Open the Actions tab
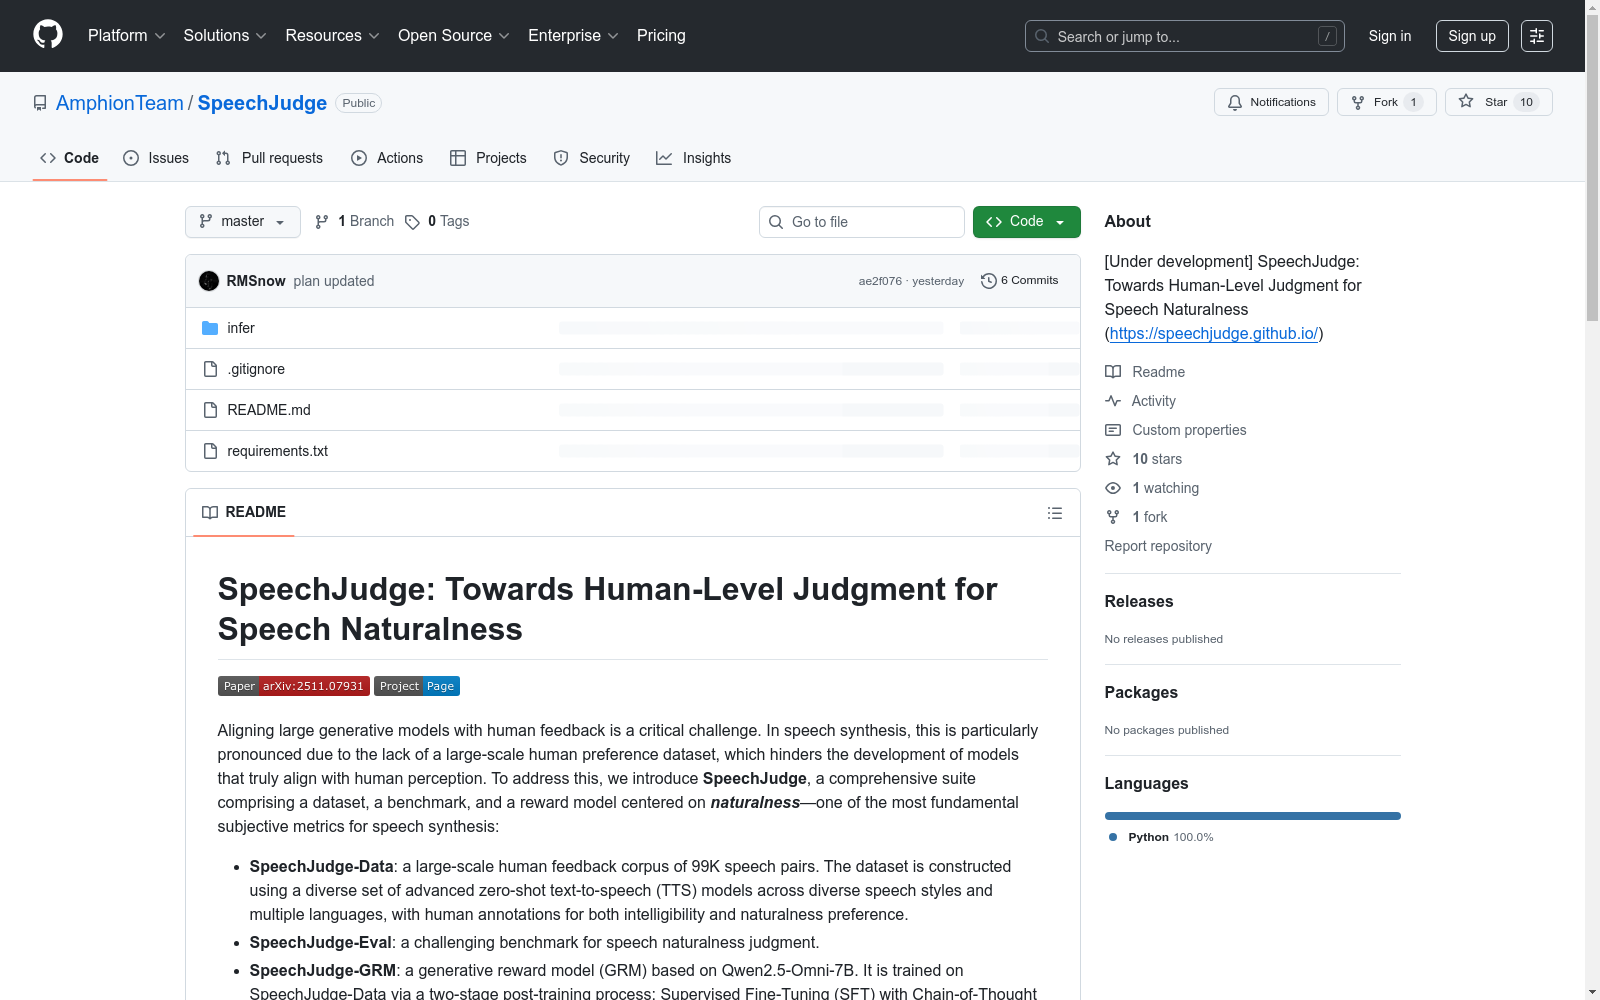Screen dimensions: 1600x1000 387,158
